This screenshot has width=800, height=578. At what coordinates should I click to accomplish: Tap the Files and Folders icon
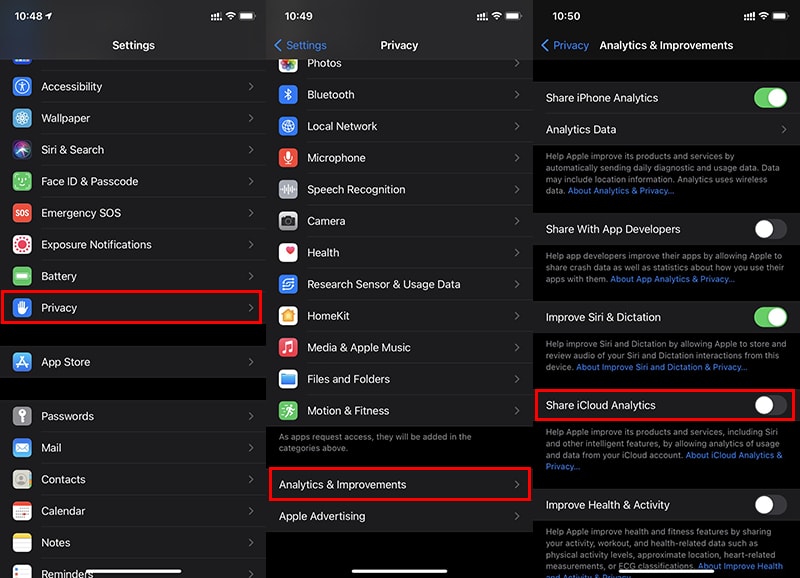click(288, 380)
